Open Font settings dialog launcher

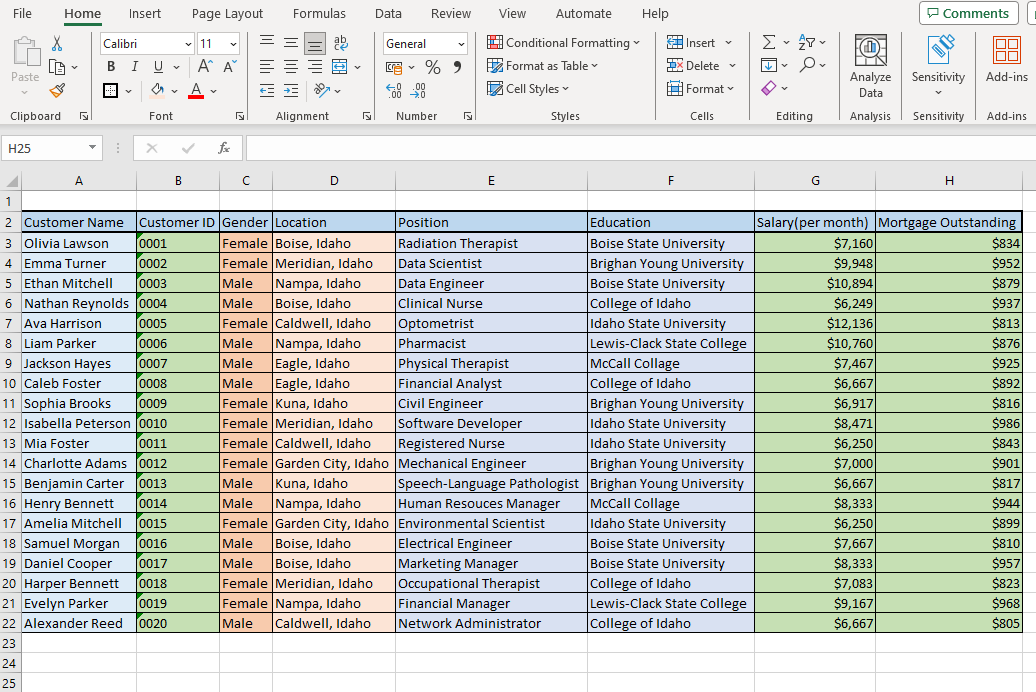point(239,116)
